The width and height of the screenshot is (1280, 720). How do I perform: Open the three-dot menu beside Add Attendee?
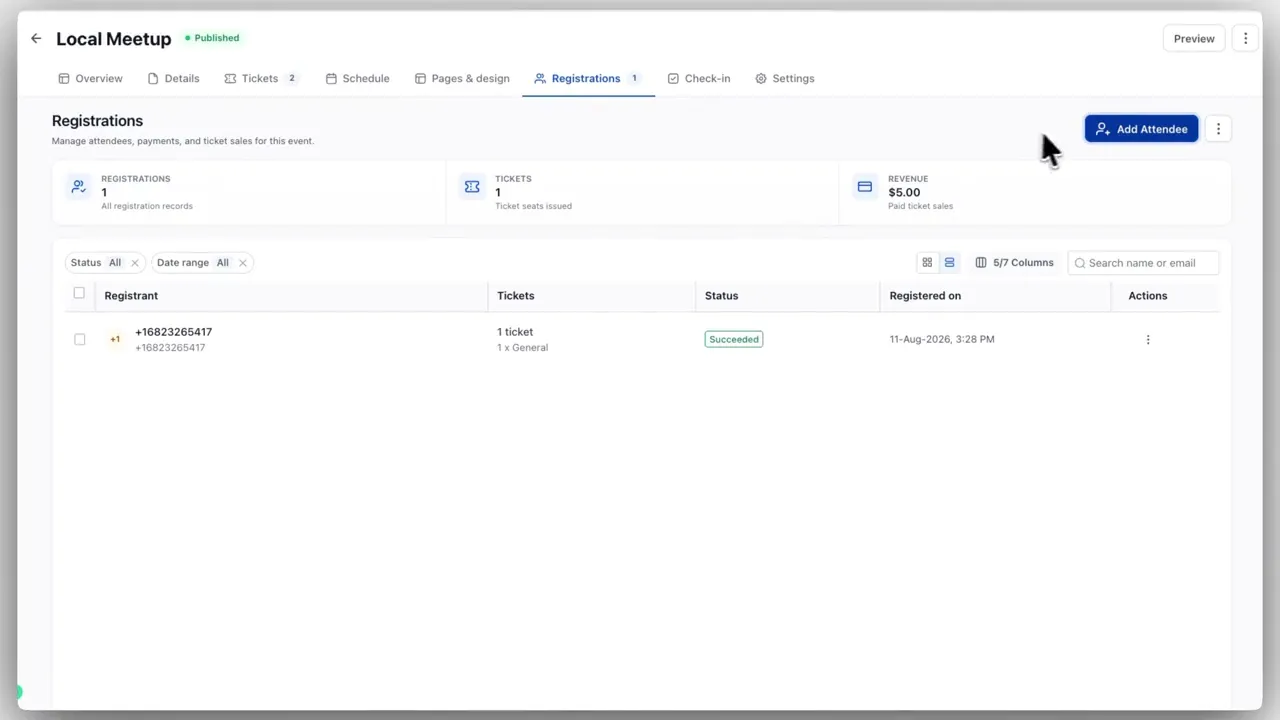coord(1218,129)
